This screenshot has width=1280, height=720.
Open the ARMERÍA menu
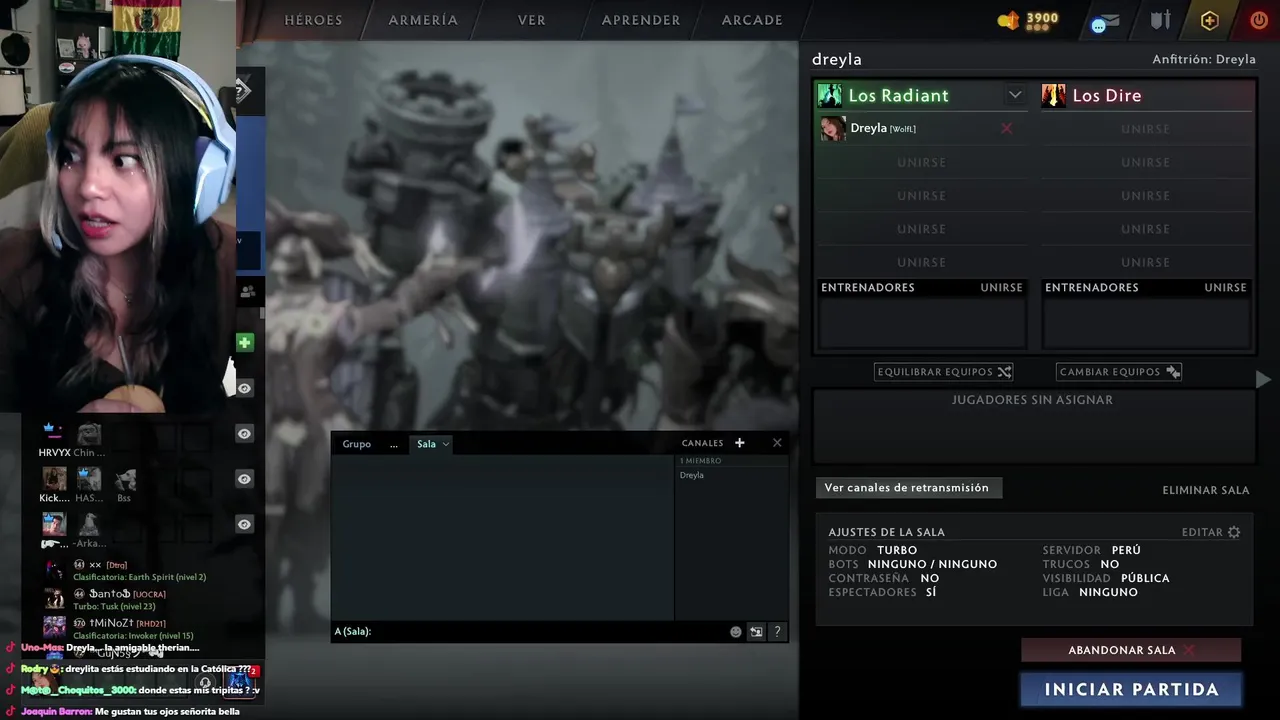click(423, 20)
